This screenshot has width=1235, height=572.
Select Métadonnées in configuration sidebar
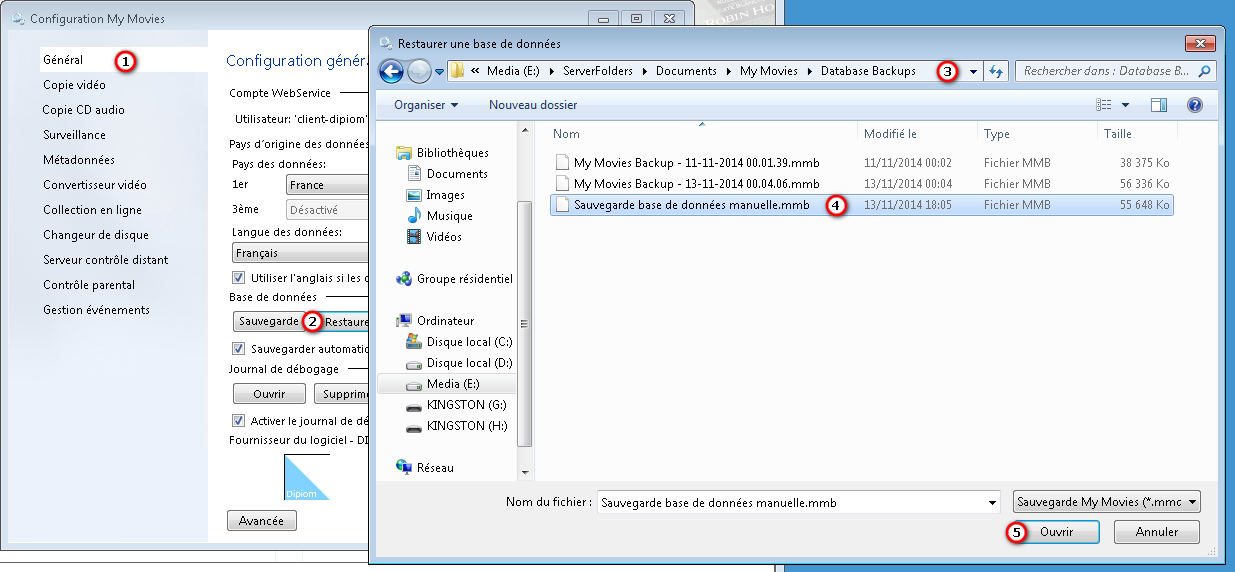tap(79, 160)
